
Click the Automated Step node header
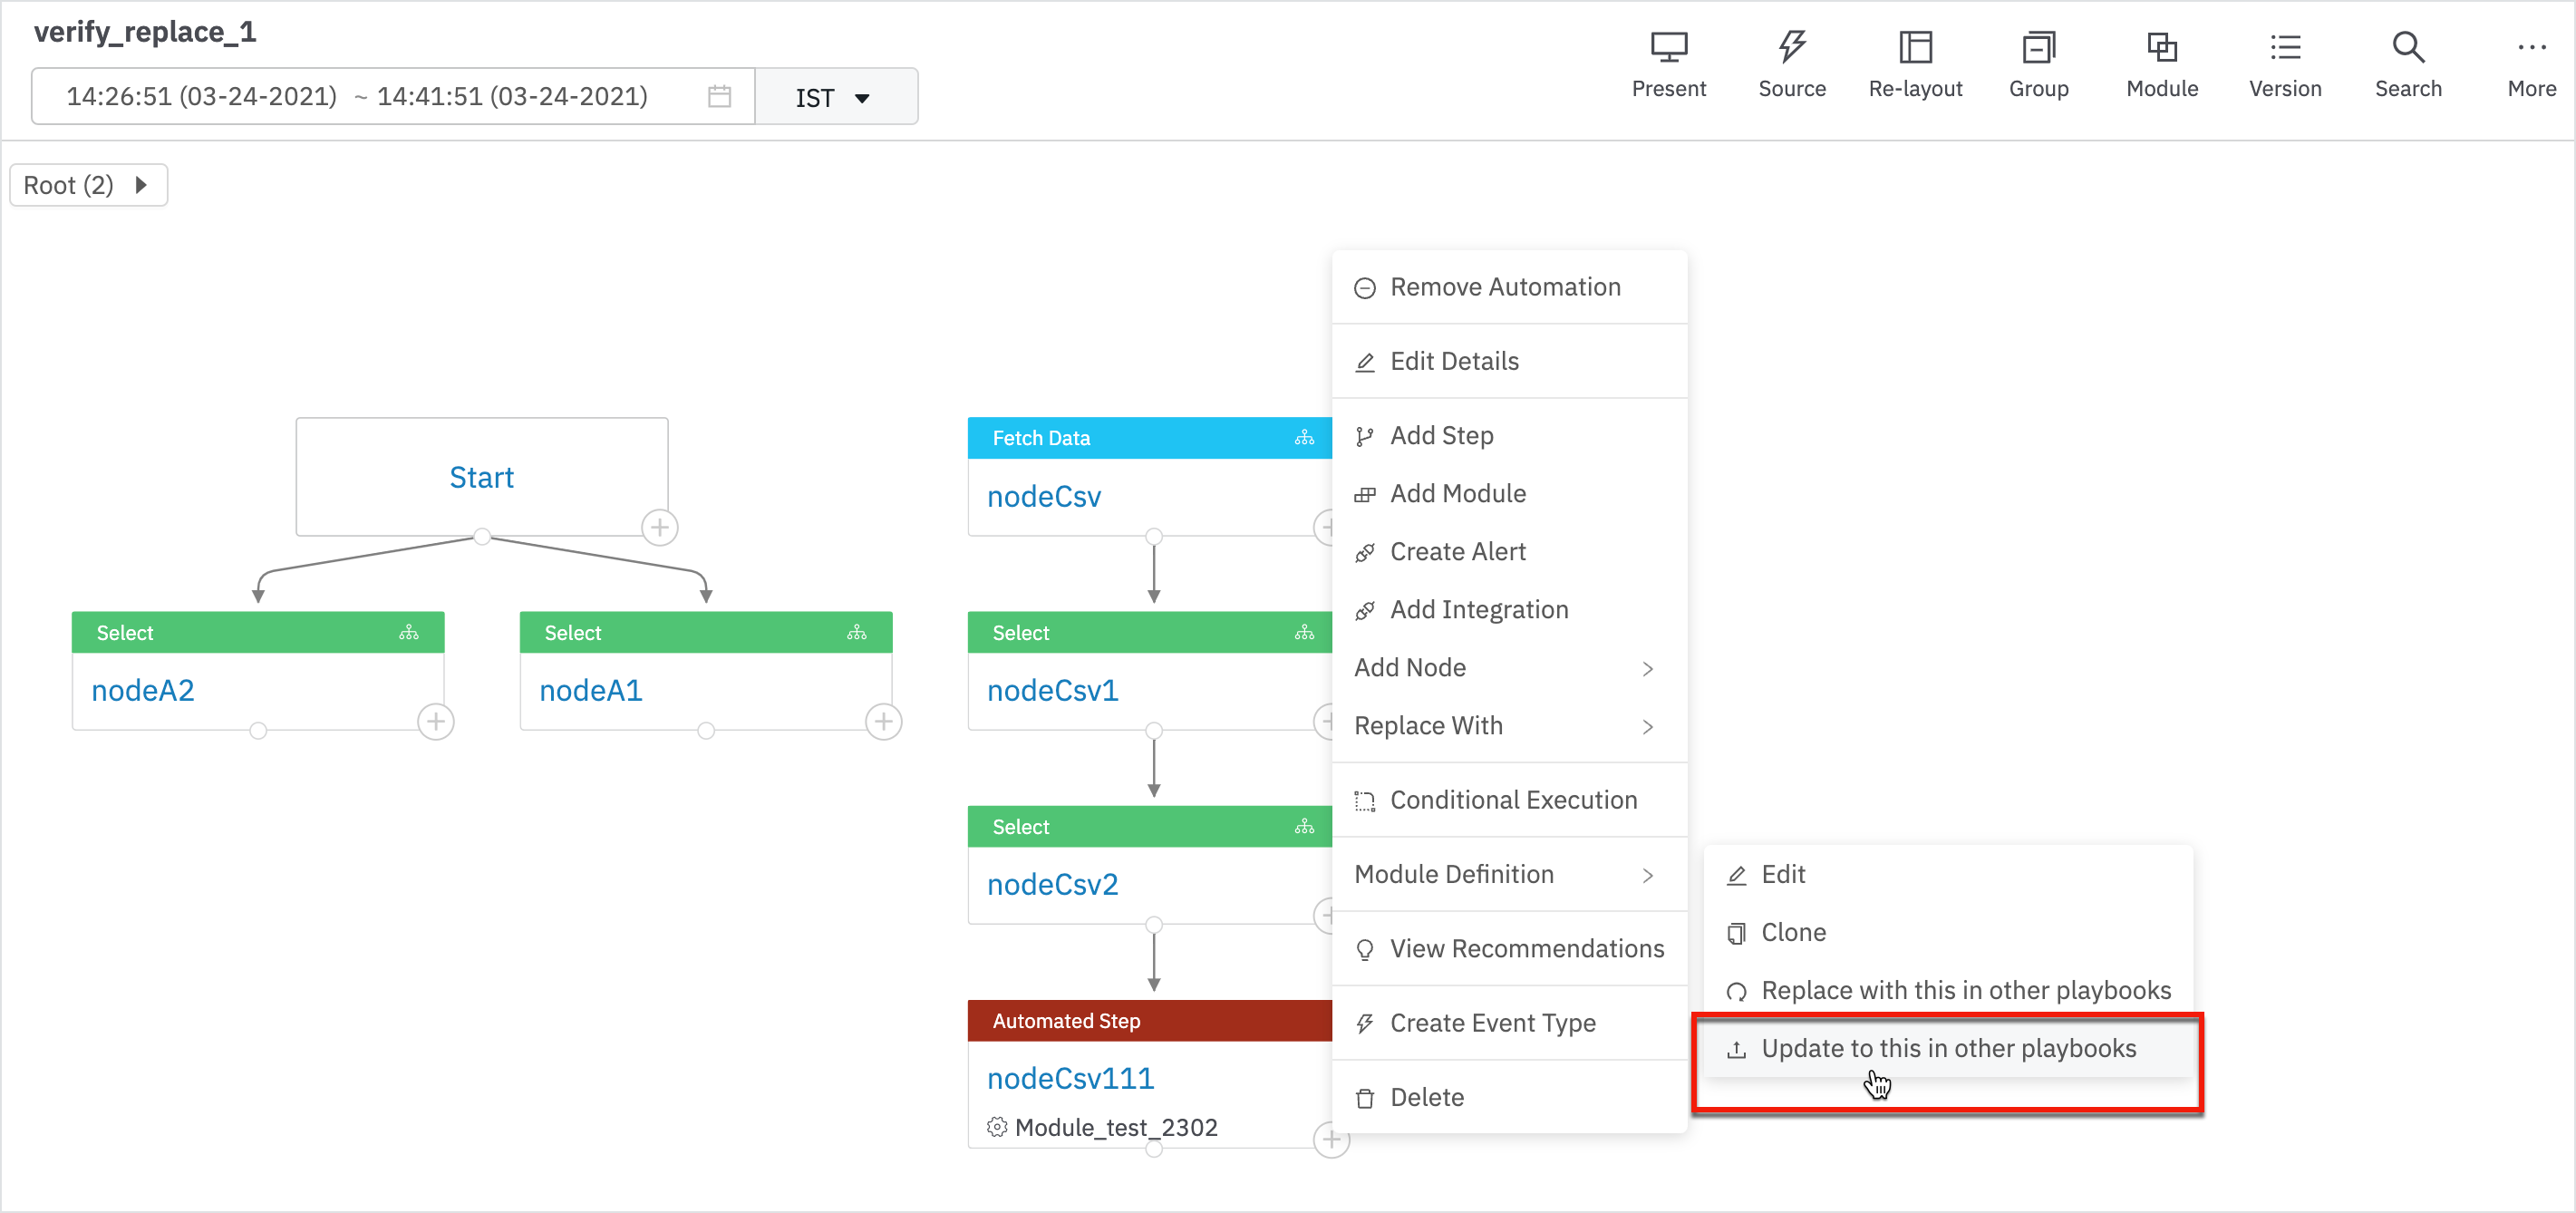(x=1150, y=1020)
